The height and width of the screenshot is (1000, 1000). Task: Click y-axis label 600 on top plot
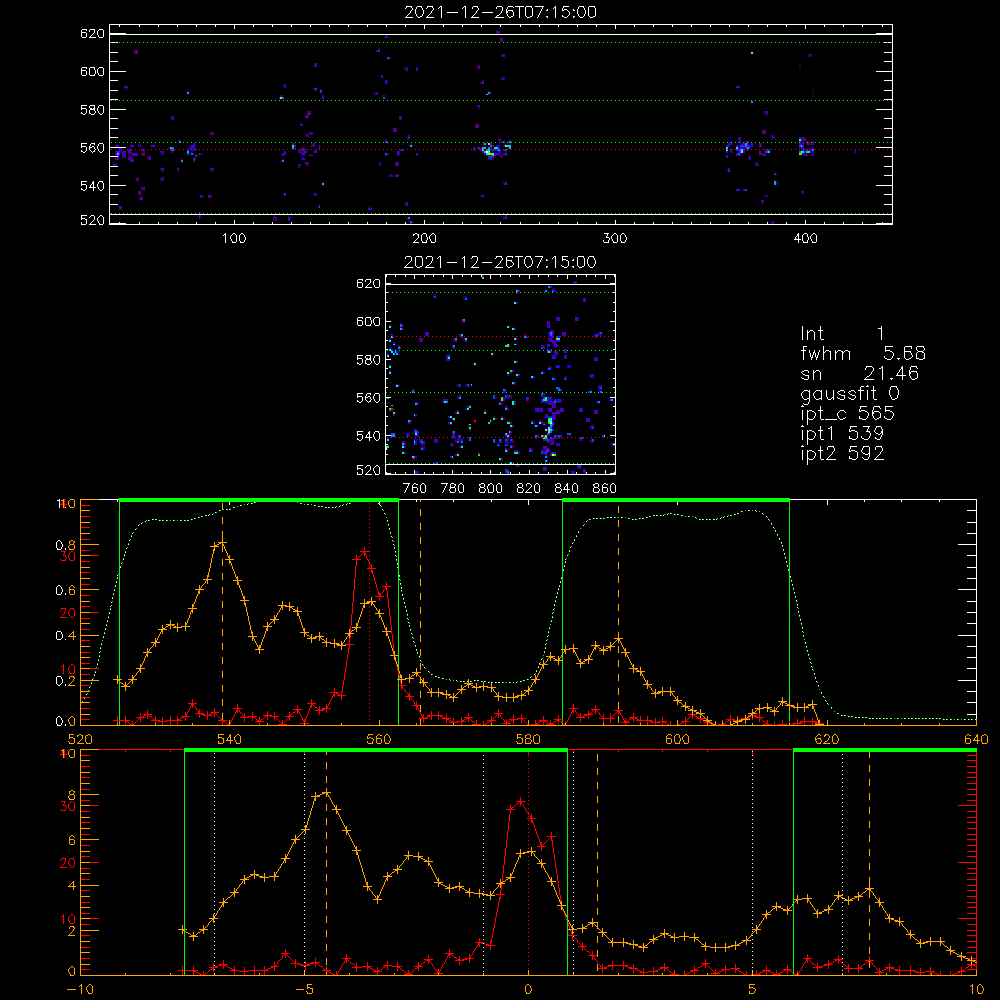click(x=92, y=71)
